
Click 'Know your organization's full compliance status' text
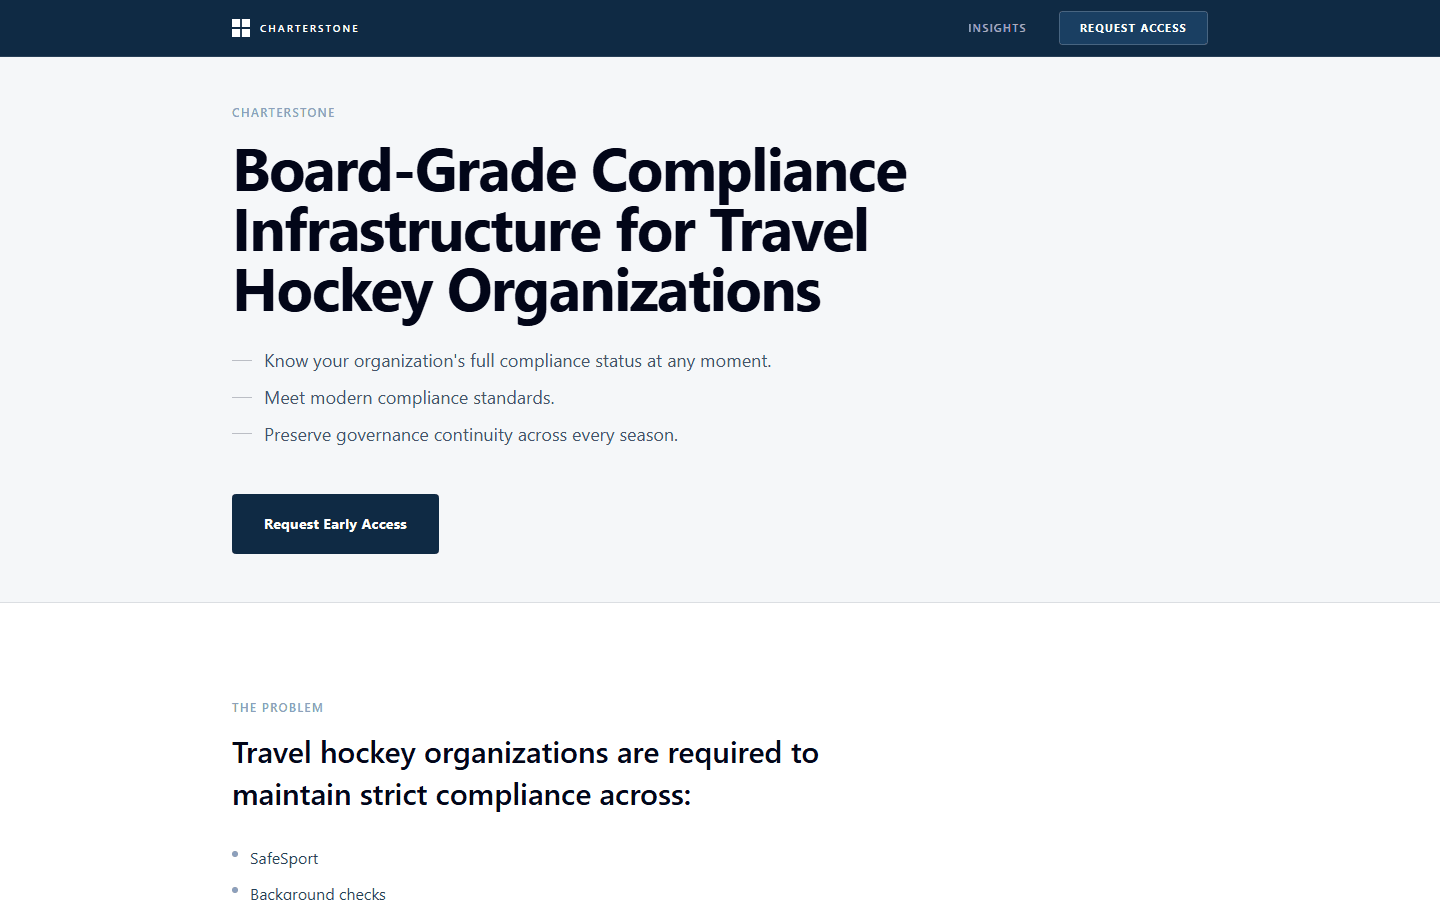517,361
